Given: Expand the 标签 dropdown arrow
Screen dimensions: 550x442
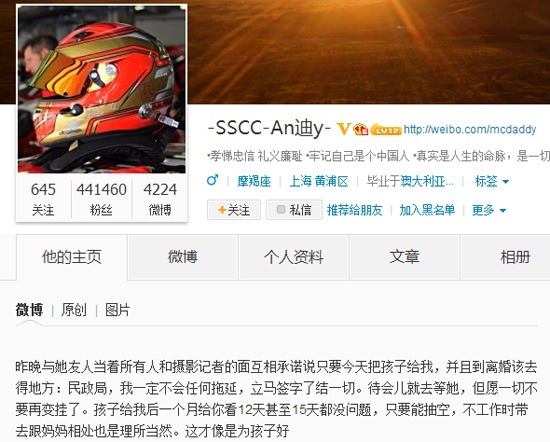Looking at the screenshot, I should tap(505, 182).
